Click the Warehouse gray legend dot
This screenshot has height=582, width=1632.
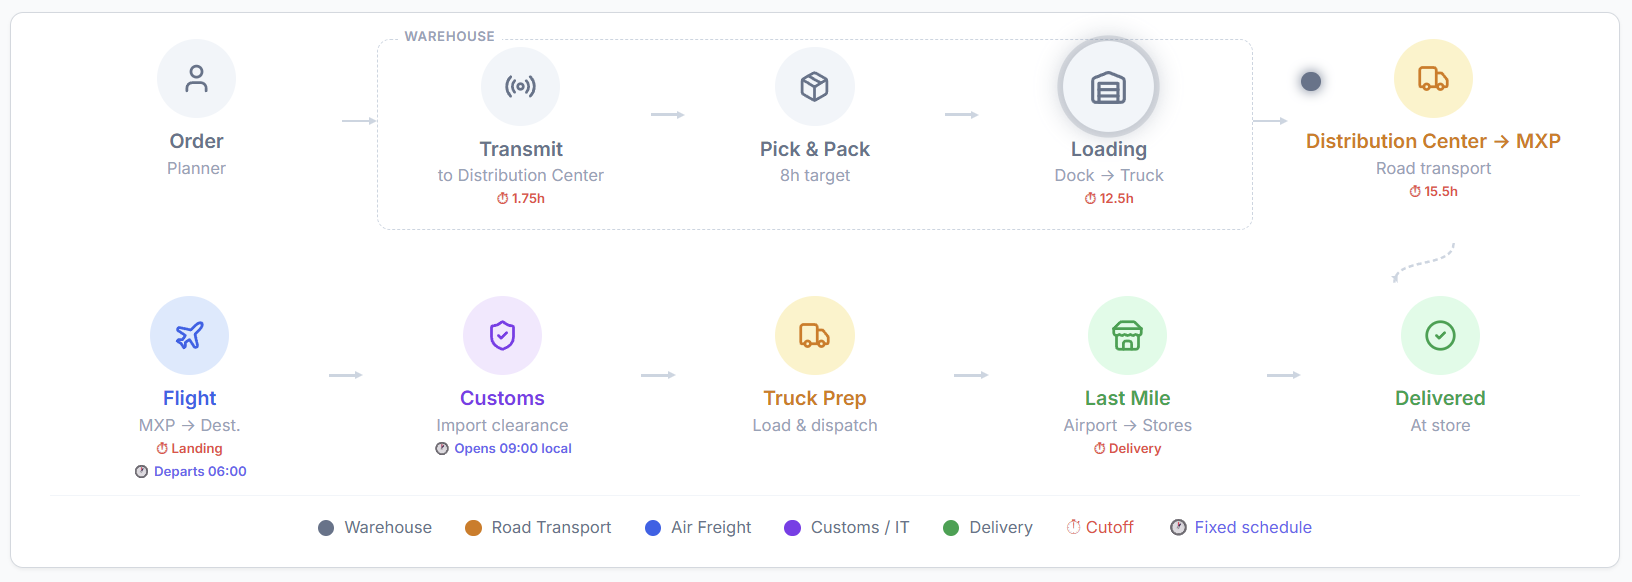326,528
